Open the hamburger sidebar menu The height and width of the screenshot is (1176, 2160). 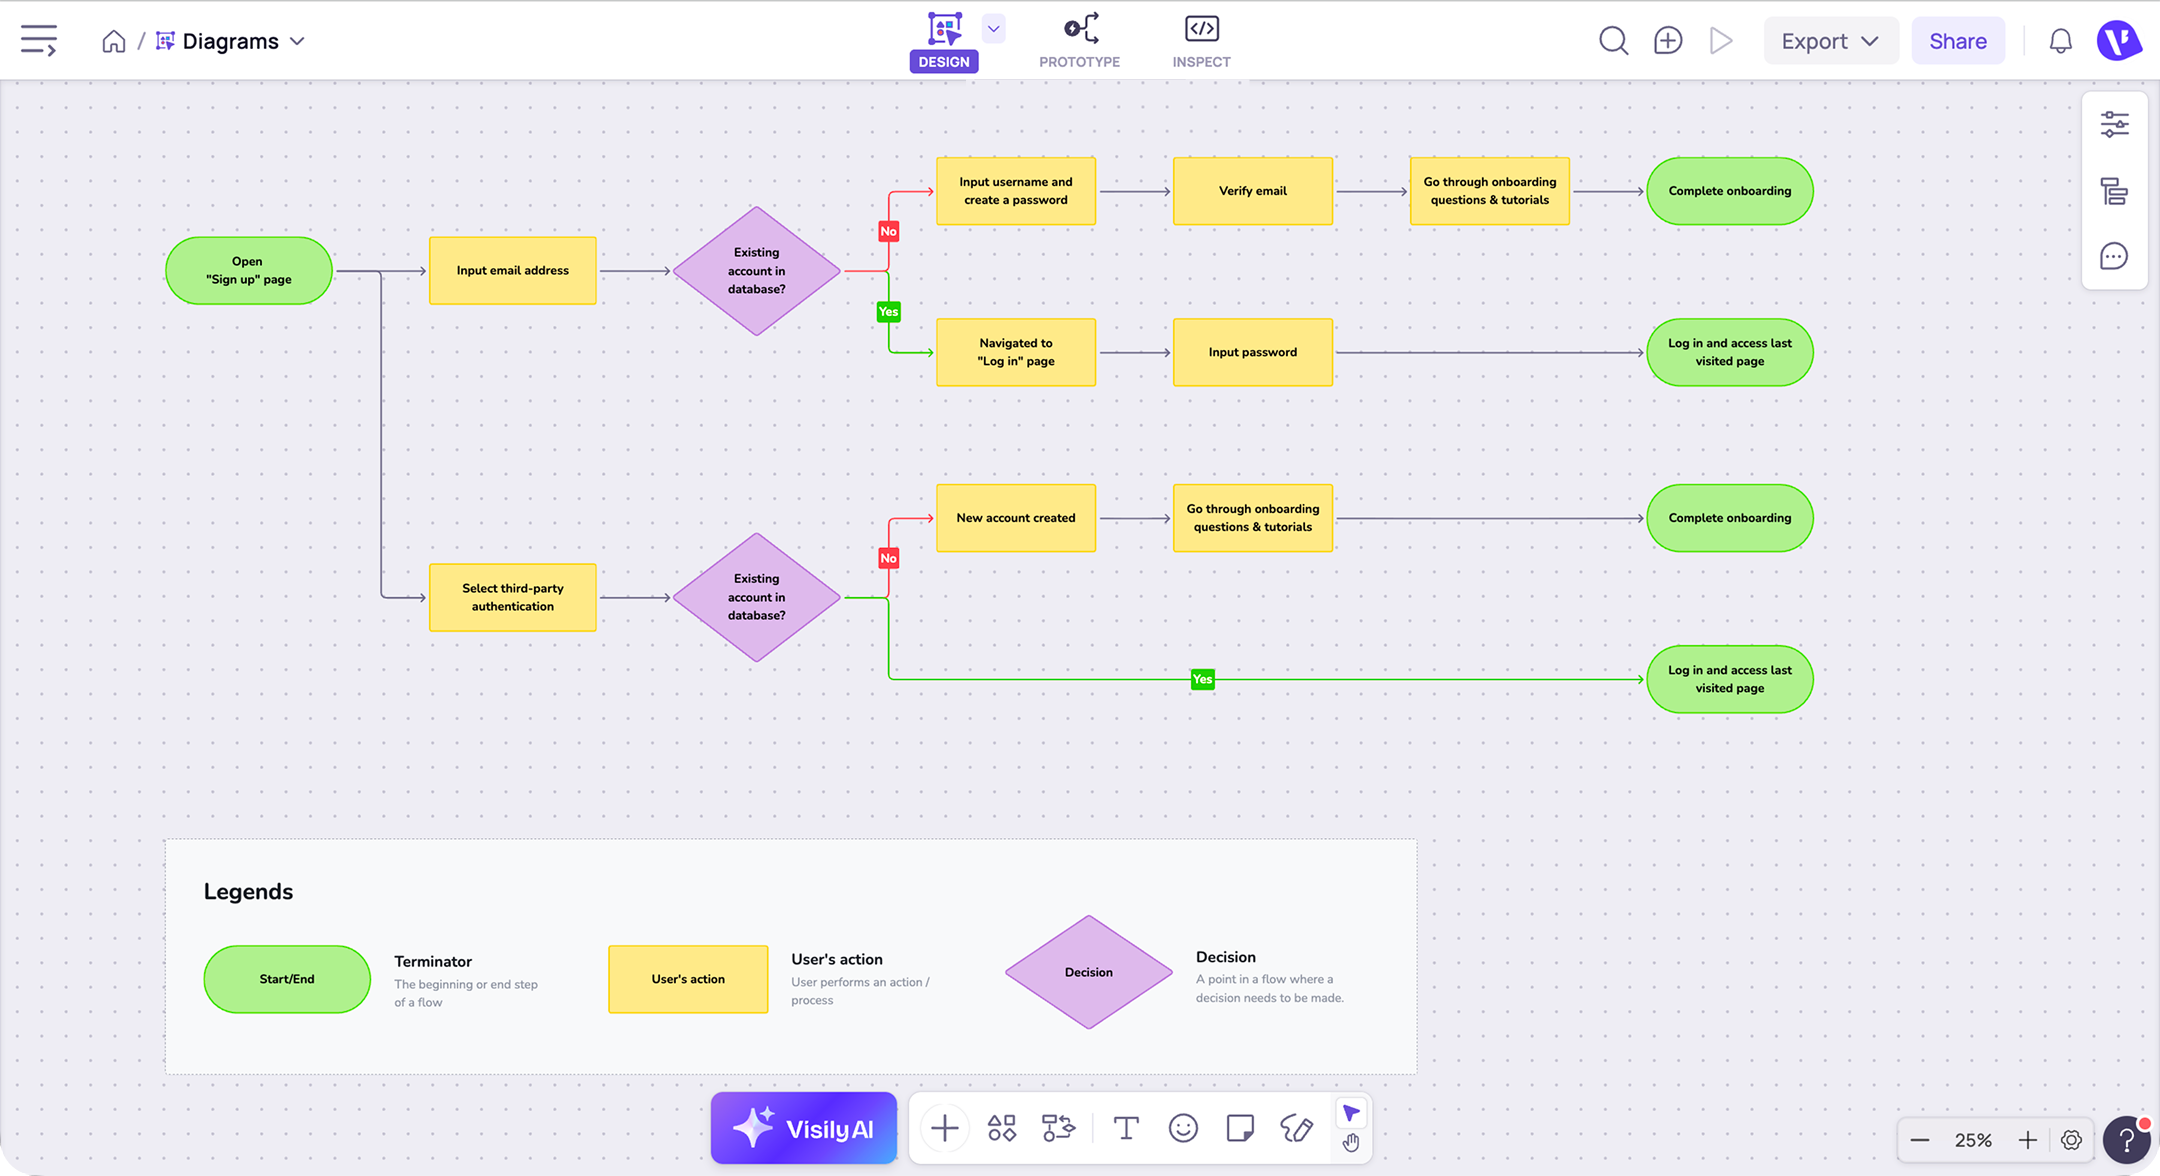(x=39, y=41)
